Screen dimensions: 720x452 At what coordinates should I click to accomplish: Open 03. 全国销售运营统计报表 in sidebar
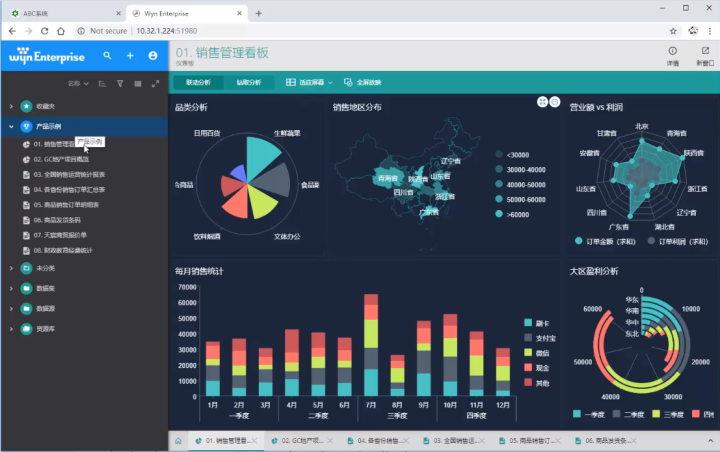tap(69, 175)
